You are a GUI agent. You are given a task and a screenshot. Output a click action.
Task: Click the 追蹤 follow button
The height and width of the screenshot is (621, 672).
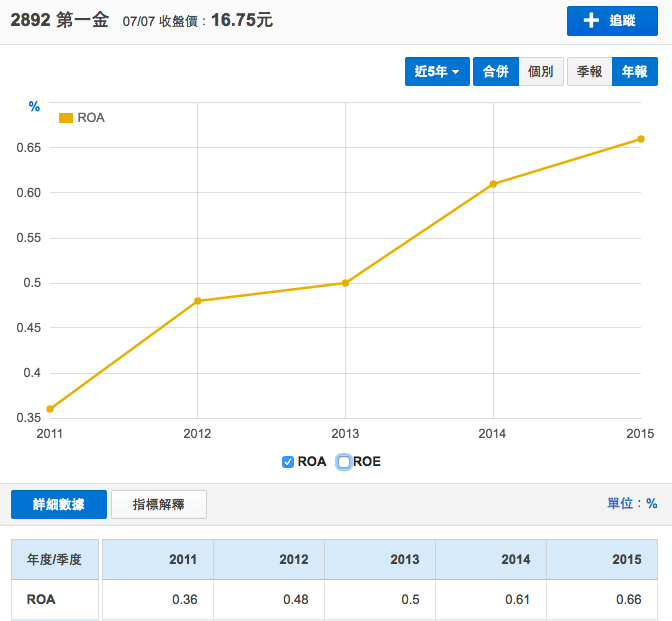click(612, 21)
